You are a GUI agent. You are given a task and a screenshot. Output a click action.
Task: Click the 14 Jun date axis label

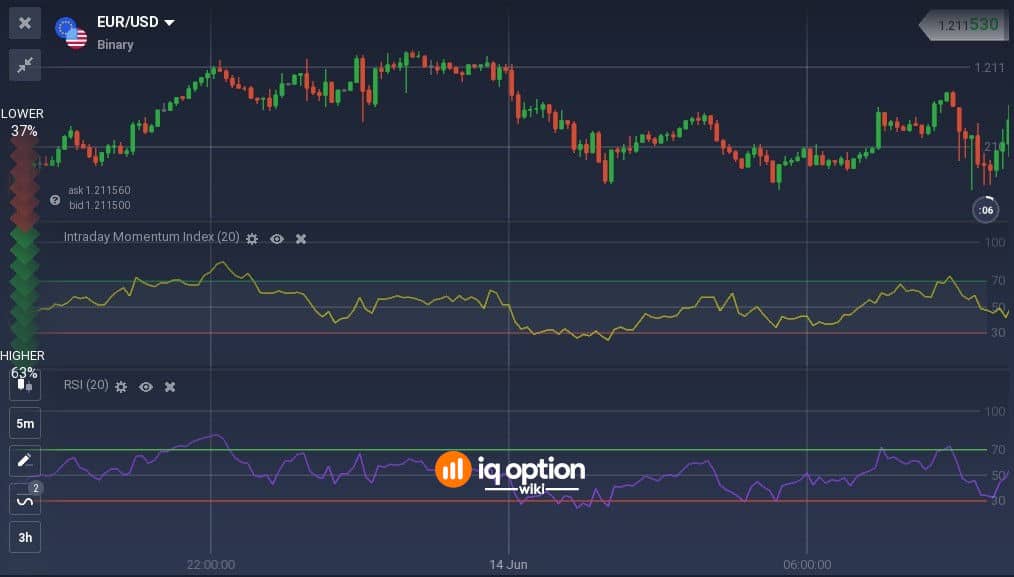508,565
